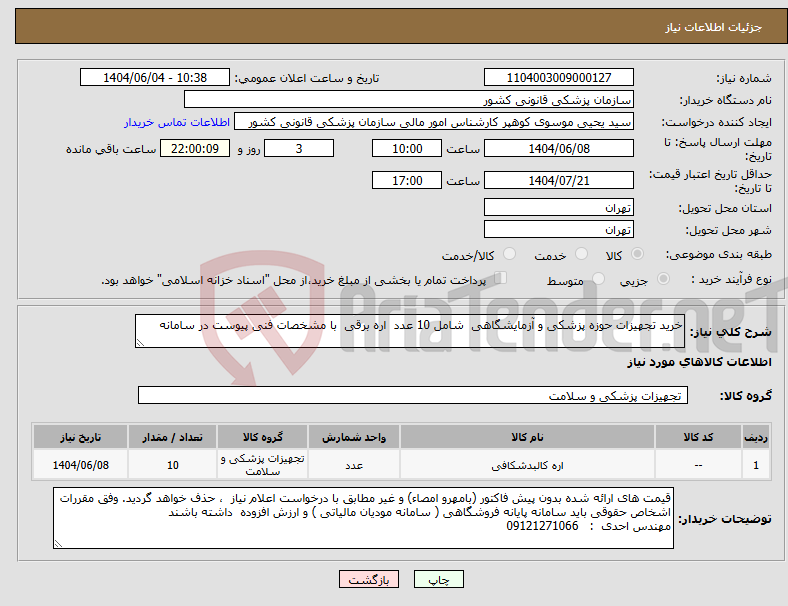Grab the resize handle of description textarea
This screenshot has height=606, width=788.
(140, 343)
